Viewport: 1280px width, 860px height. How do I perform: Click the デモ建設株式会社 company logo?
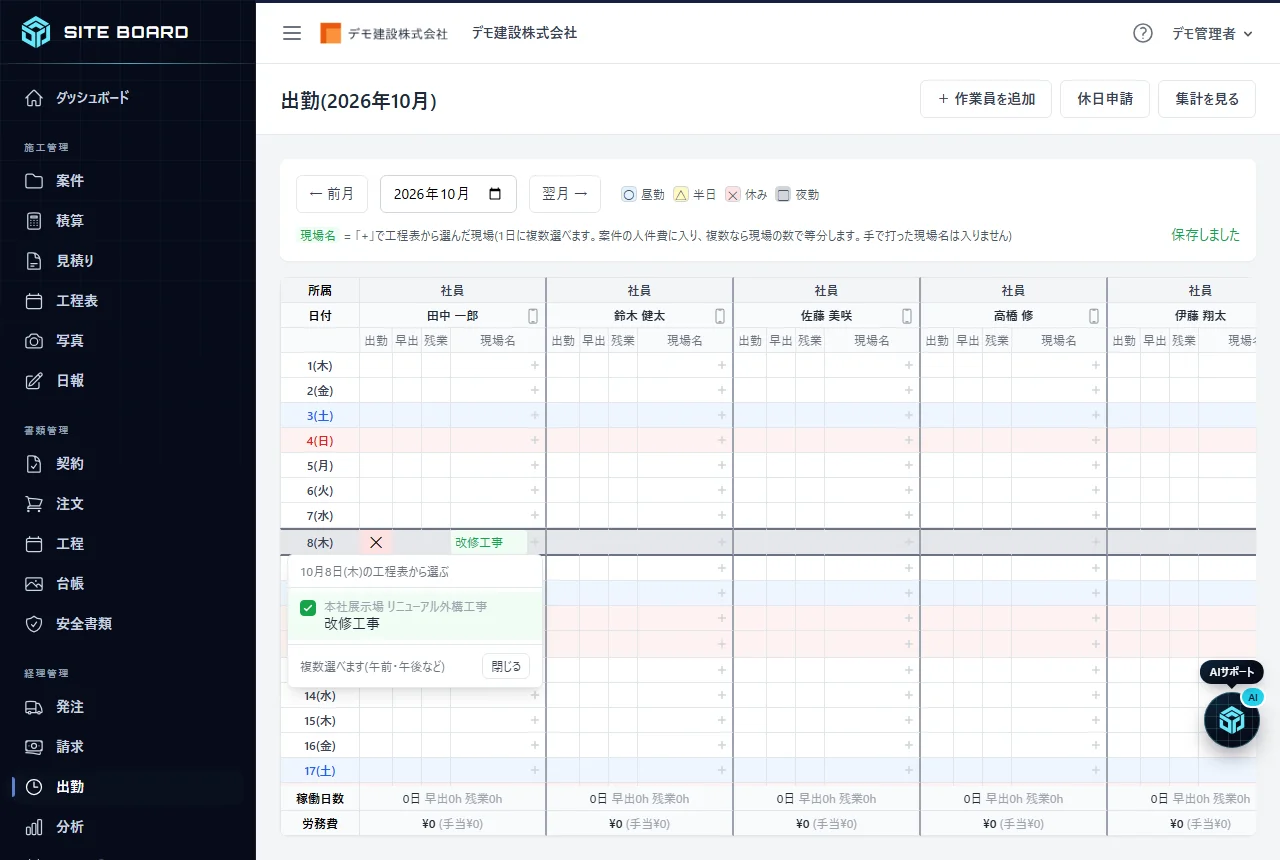coord(384,33)
